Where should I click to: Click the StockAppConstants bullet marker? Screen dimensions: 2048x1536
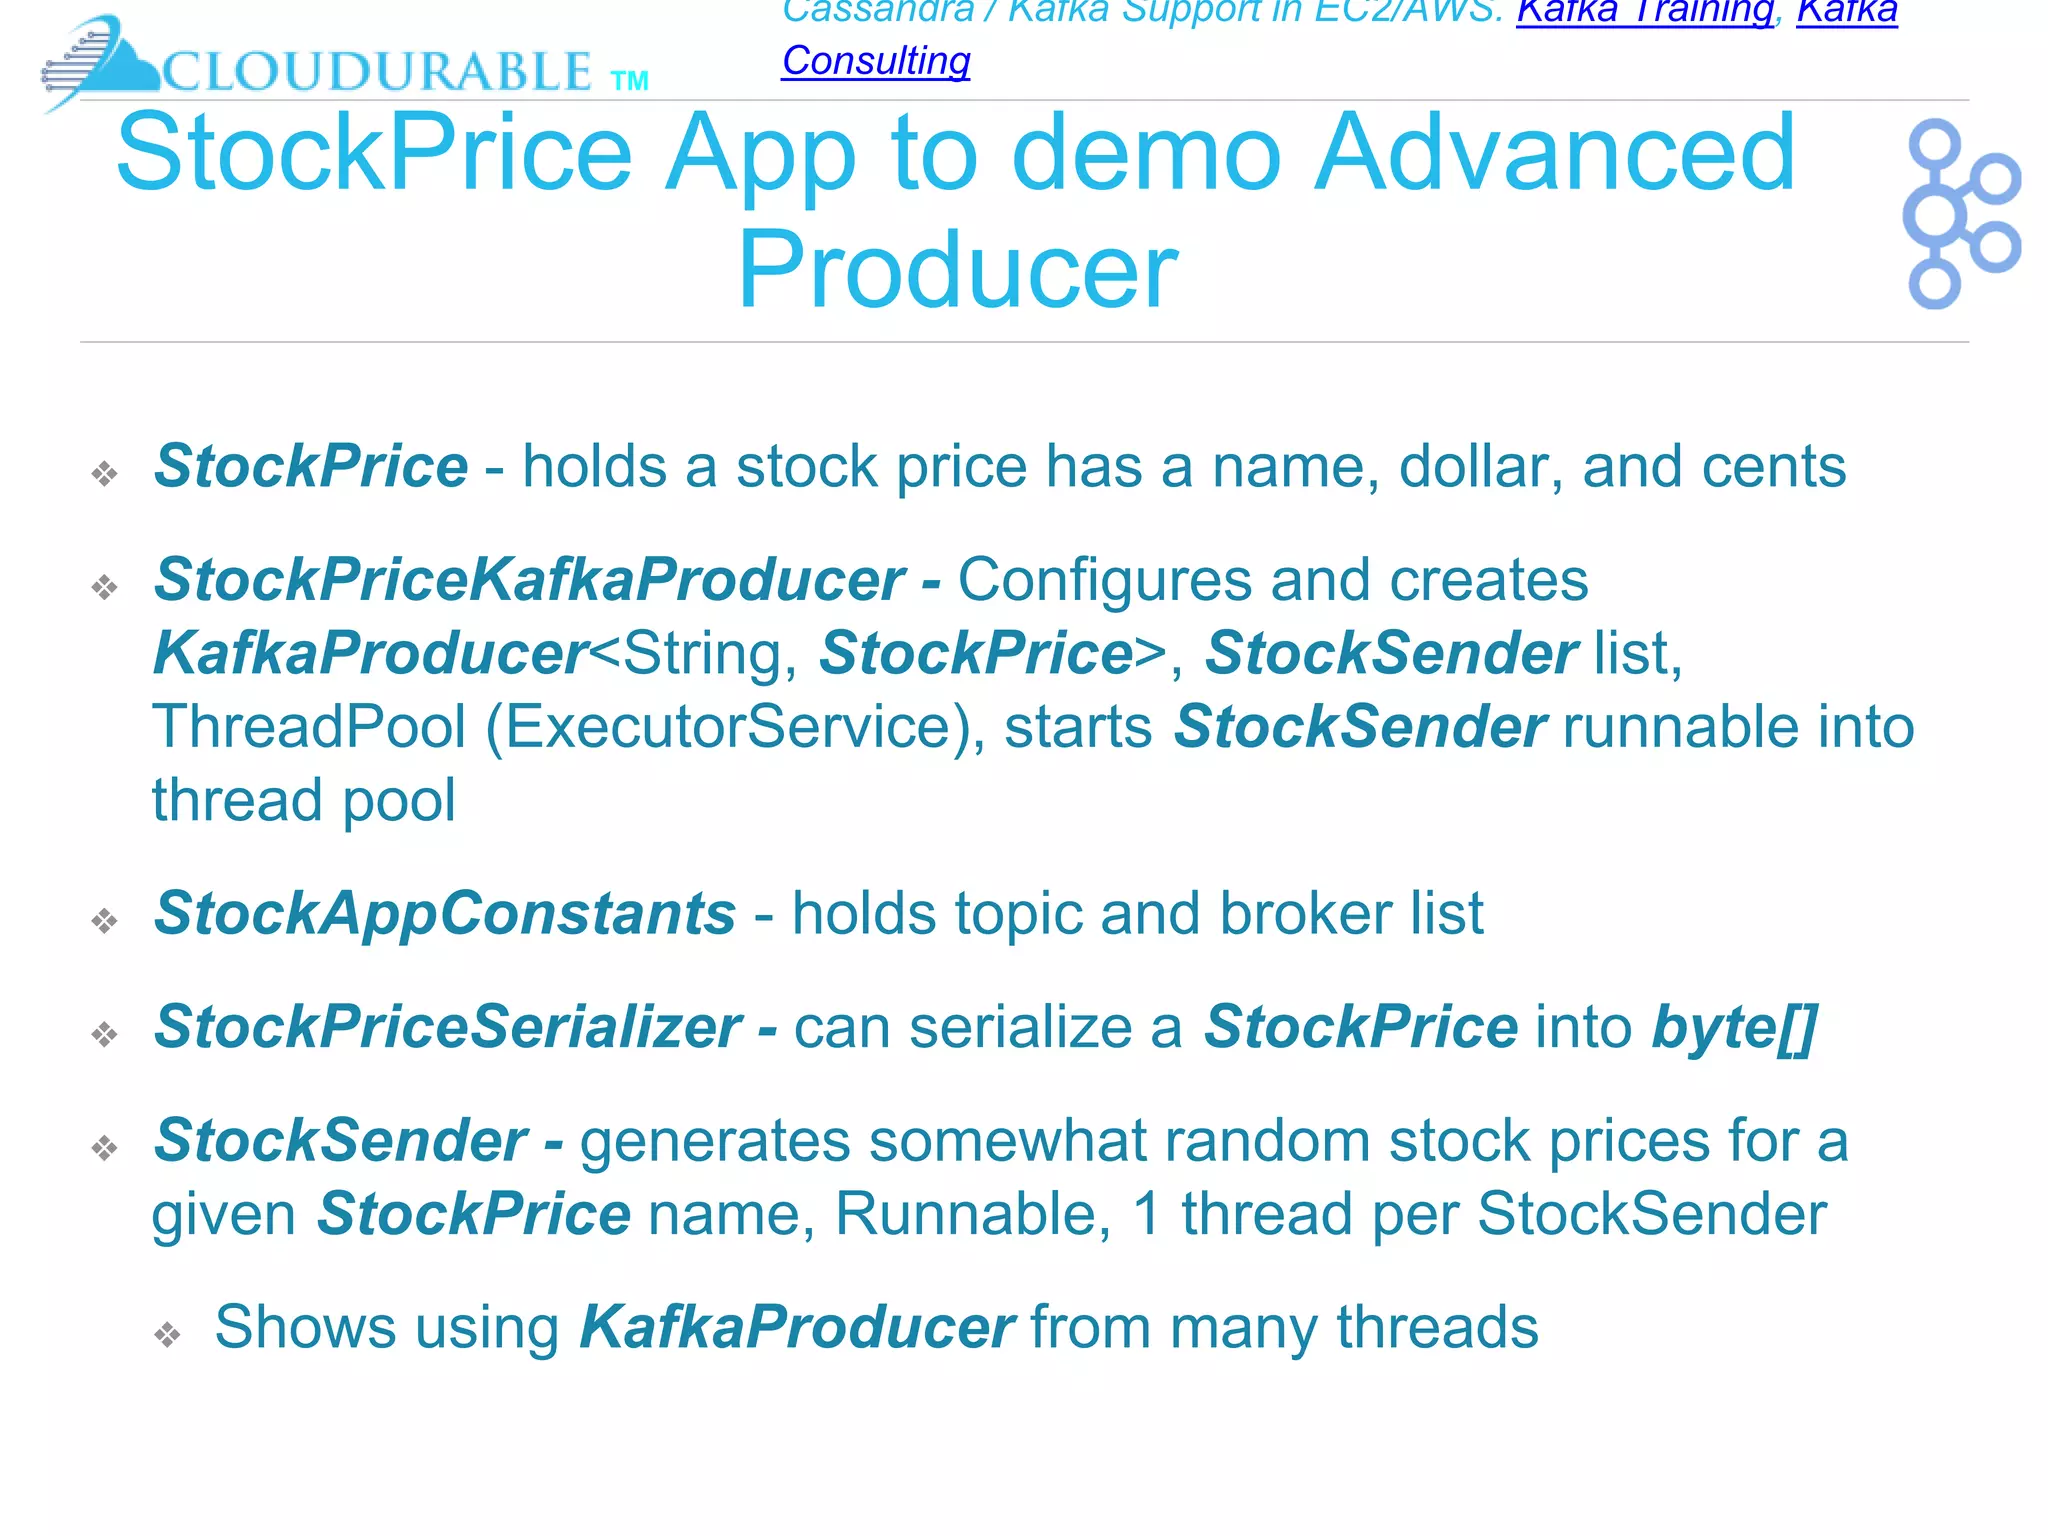105,920
